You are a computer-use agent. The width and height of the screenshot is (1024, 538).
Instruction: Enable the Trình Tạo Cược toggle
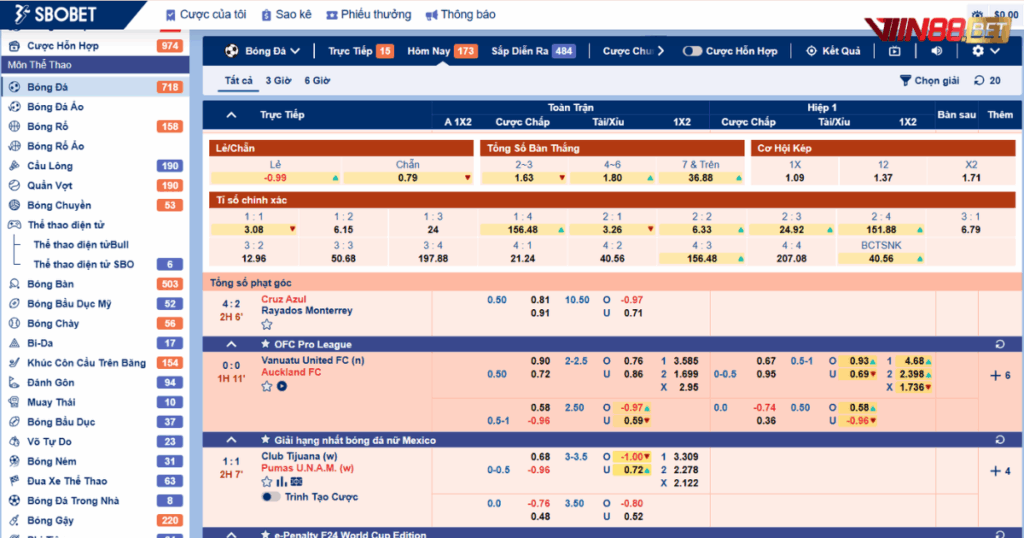(x=269, y=497)
